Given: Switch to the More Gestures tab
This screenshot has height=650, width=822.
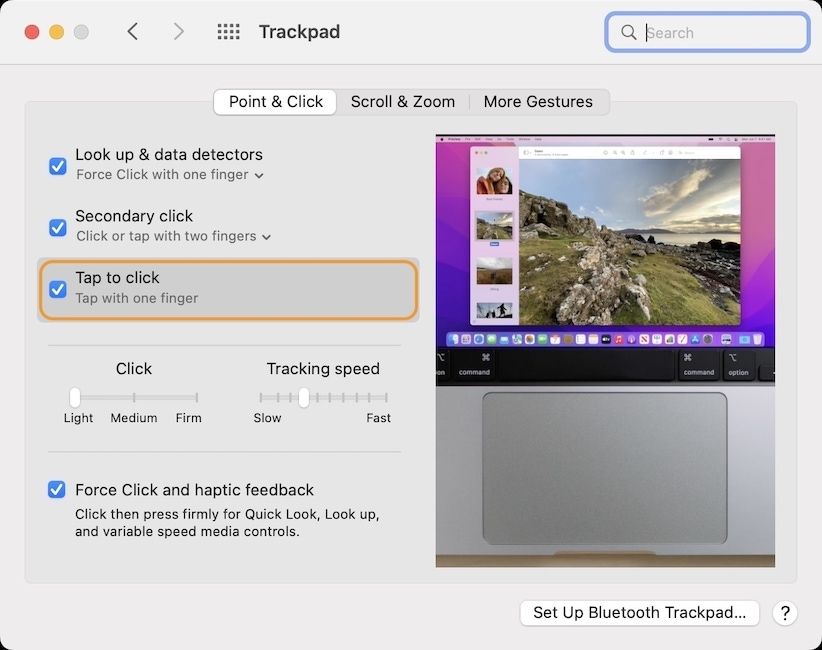Looking at the screenshot, I should pos(538,102).
